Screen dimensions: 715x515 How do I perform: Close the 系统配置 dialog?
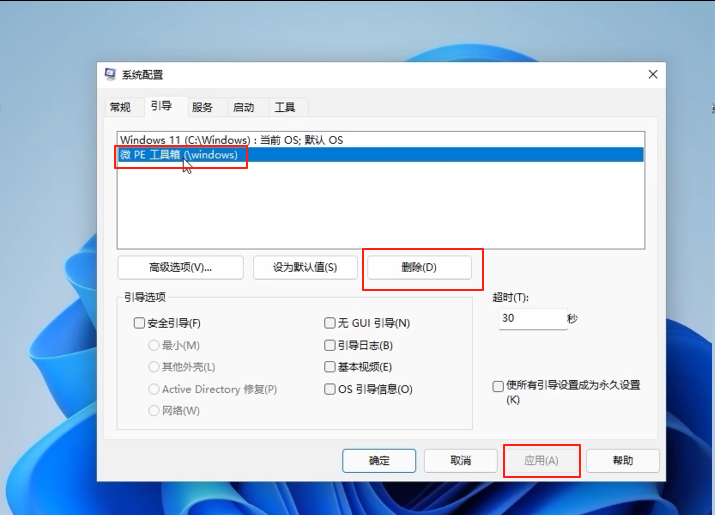(653, 74)
